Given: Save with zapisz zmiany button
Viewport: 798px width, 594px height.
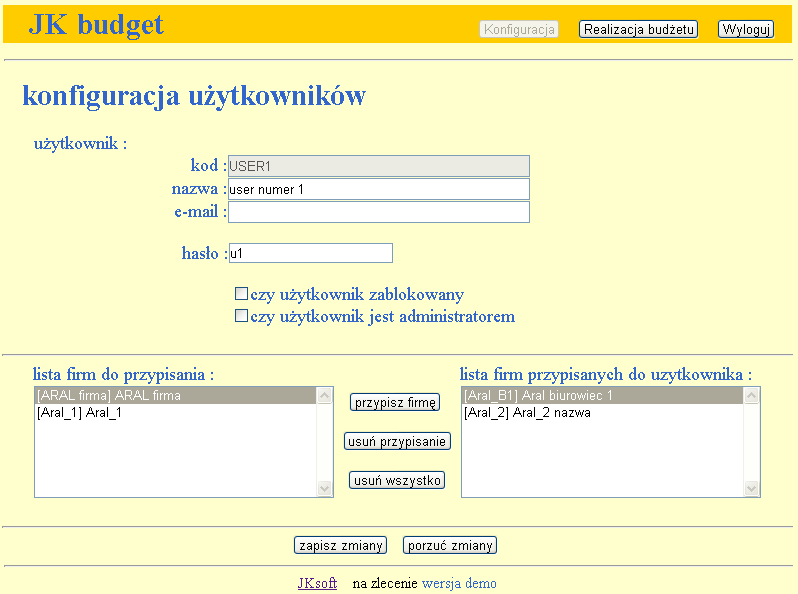Looking at the screenshot, I should [341, 546].
